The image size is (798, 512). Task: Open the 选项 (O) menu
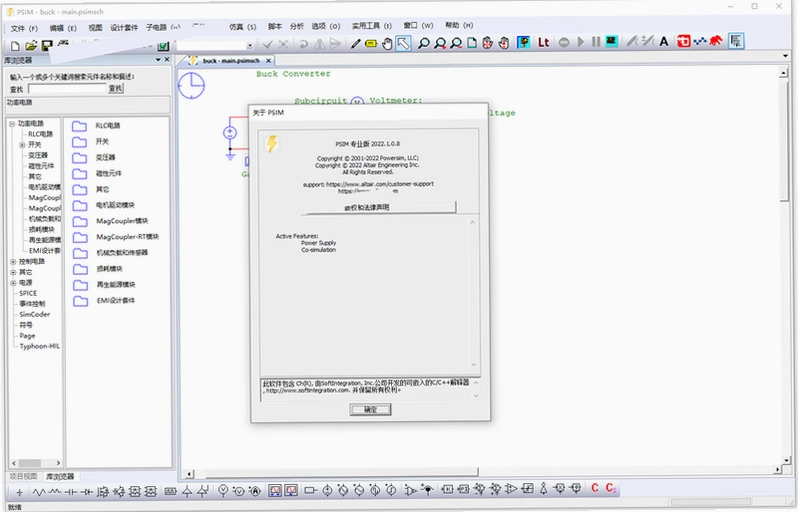(x=326, y=26)
